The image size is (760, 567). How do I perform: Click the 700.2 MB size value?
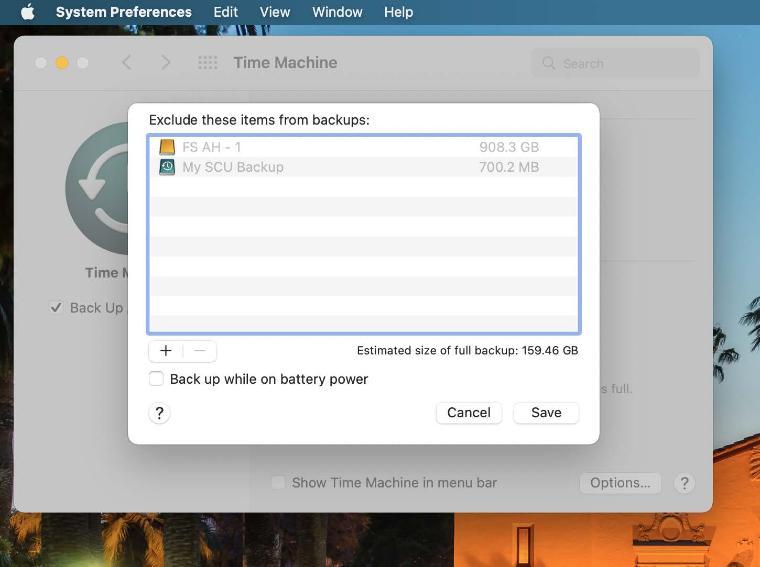point(509,167)
